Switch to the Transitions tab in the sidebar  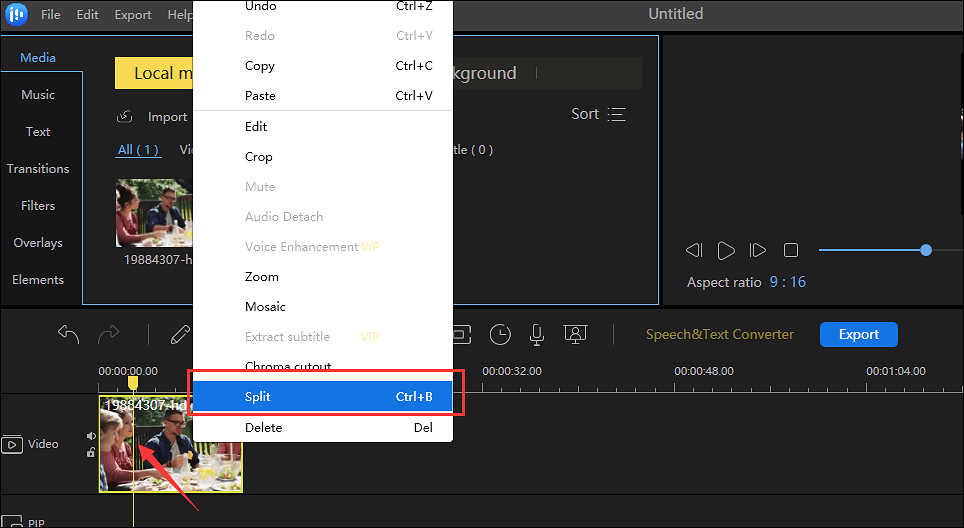click(x=38, y=169)
